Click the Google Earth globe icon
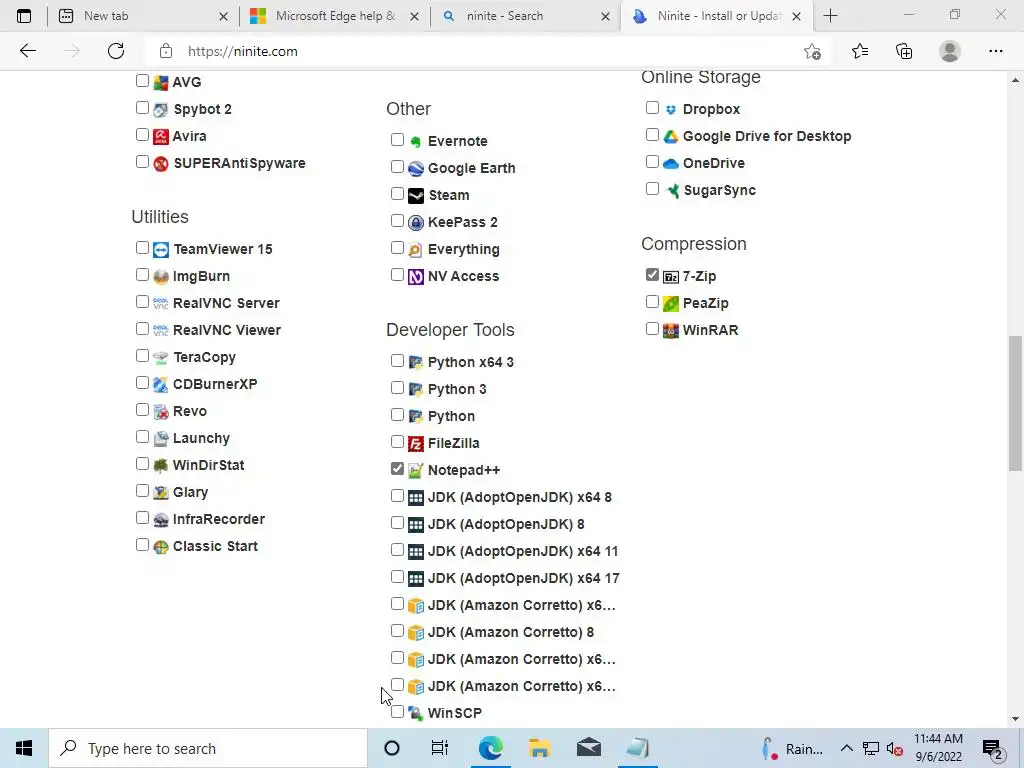Screen dimensions: 1024x768 click(416, 168)
